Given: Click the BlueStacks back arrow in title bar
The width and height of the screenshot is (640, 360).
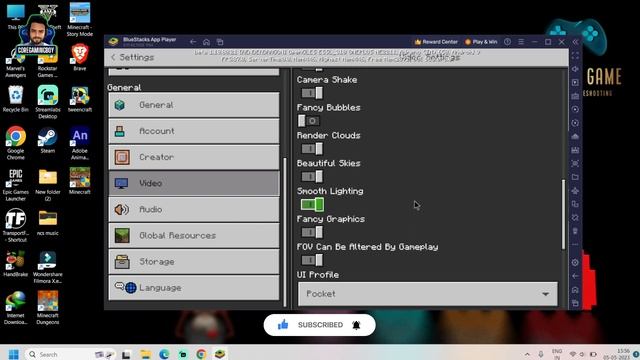Looking at the screenshot, I should pos(193,42).
